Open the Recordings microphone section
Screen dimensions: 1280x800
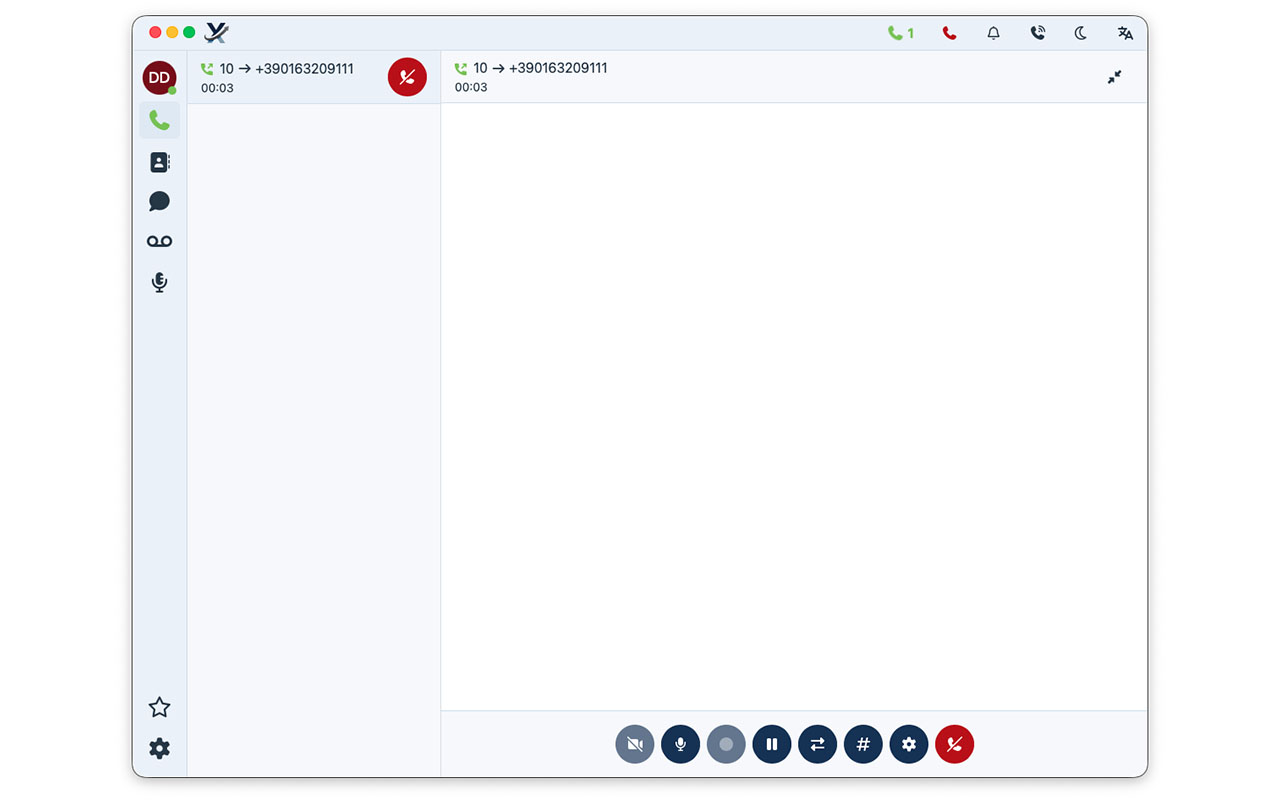click(159, 282)
